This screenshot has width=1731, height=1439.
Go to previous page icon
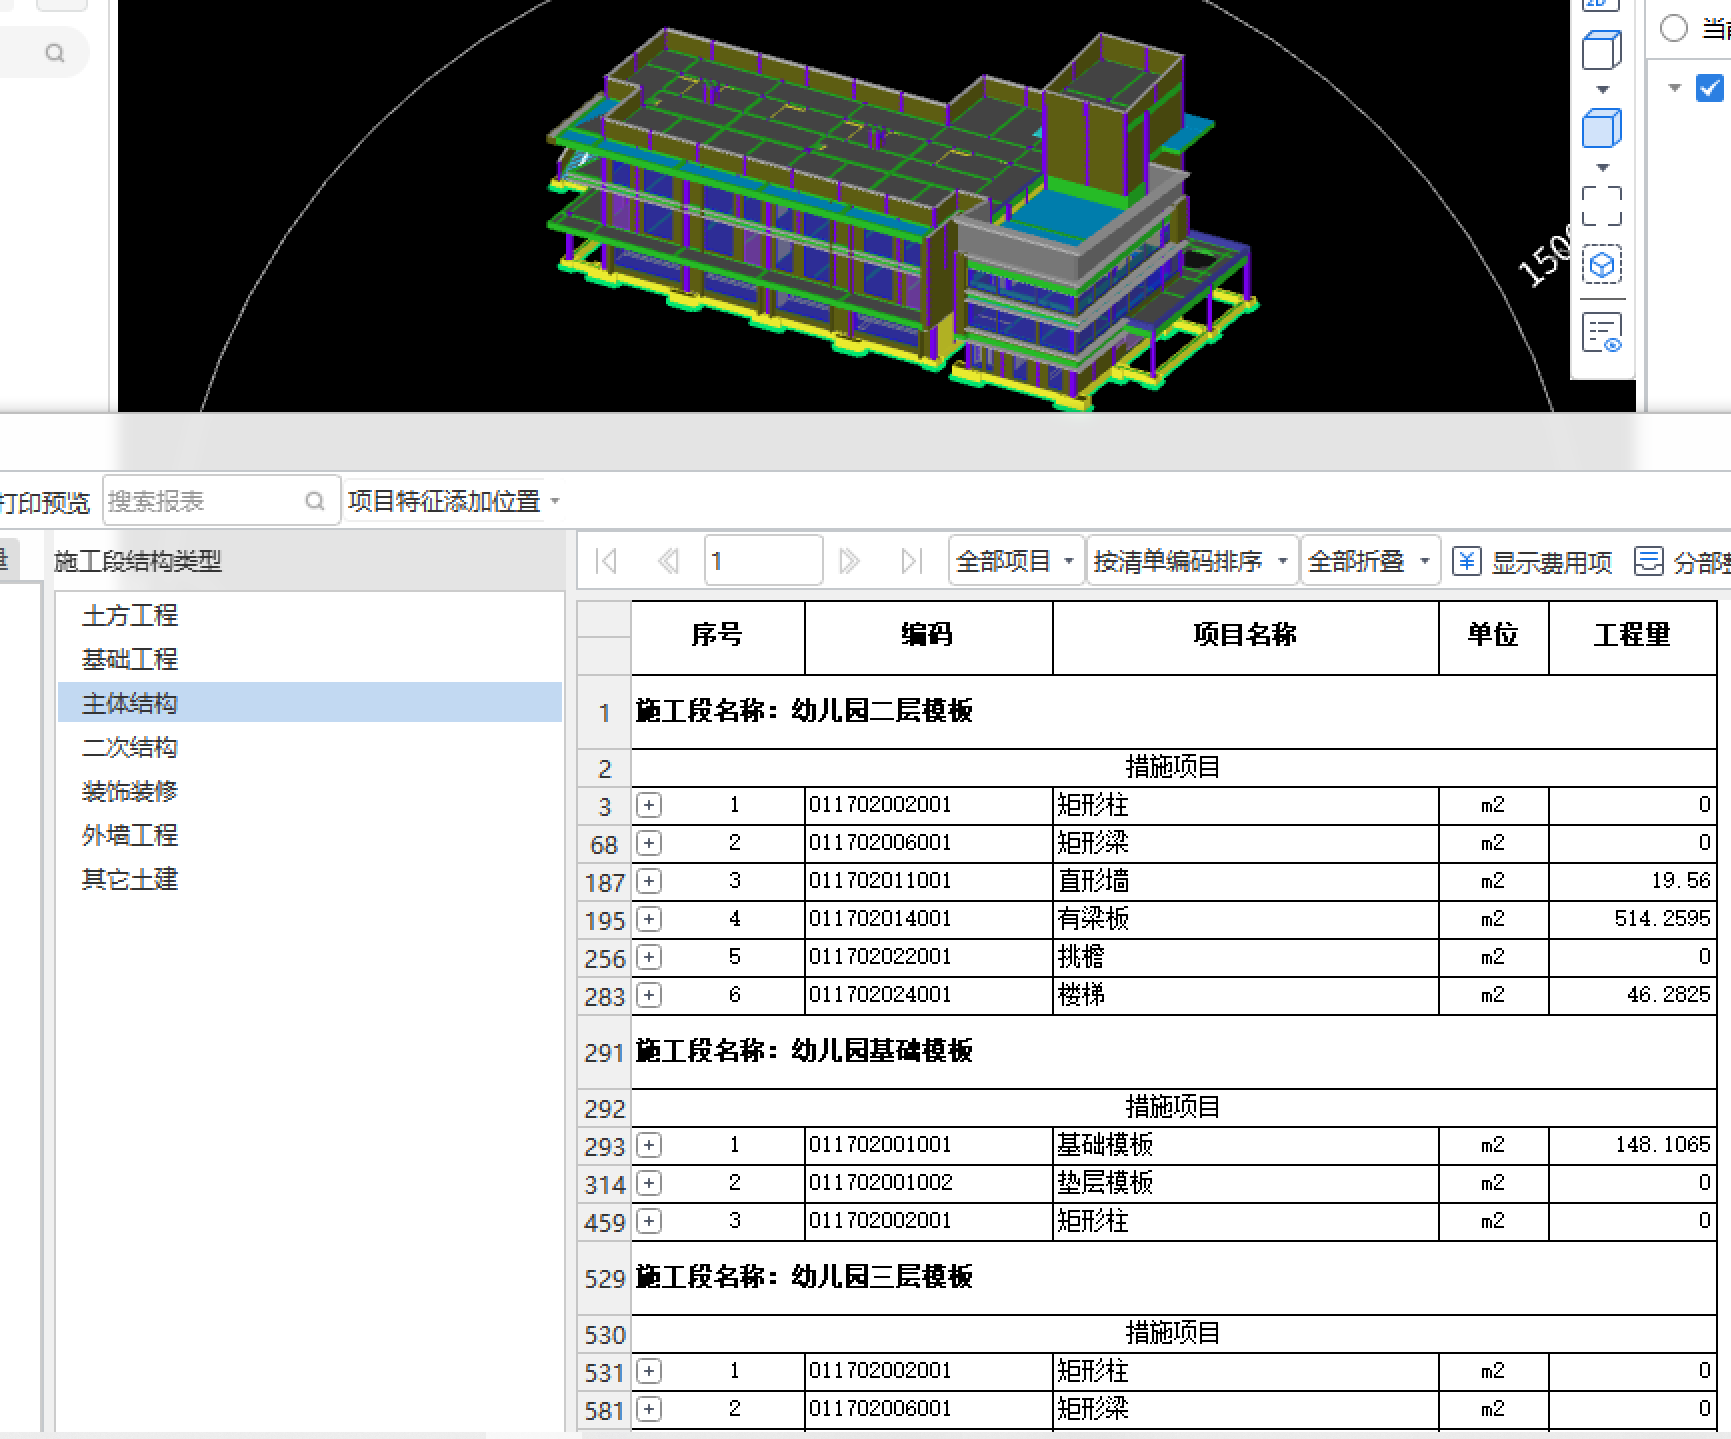[668, 561]
